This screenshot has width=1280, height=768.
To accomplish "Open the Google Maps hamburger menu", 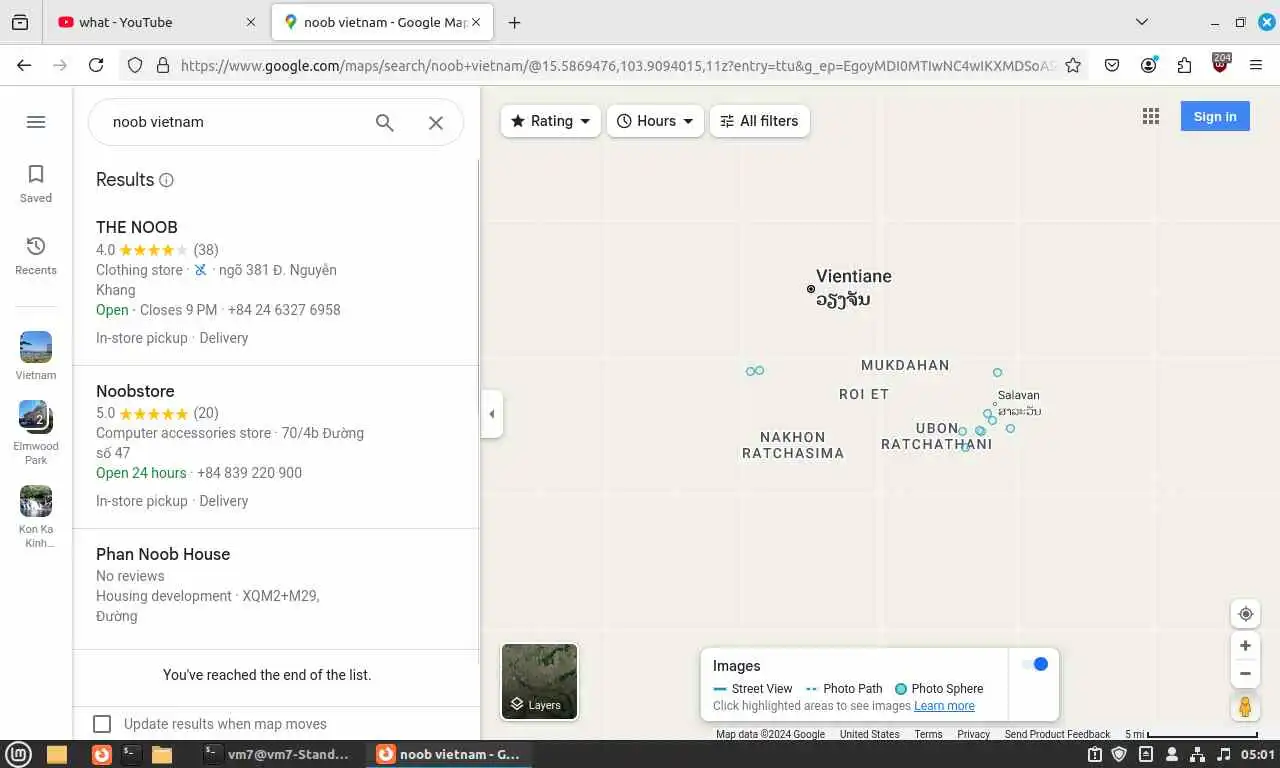I will pyautogui.click(x=36, y=122).
